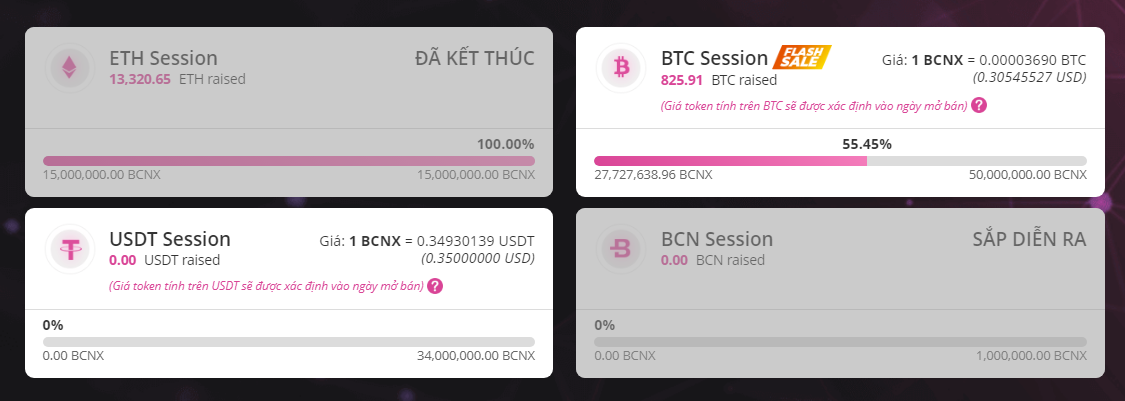Click the BCN session empty progress bar
Image resolution: width=1125 pixels, height=401 pixels.
(x=840, y=341)
